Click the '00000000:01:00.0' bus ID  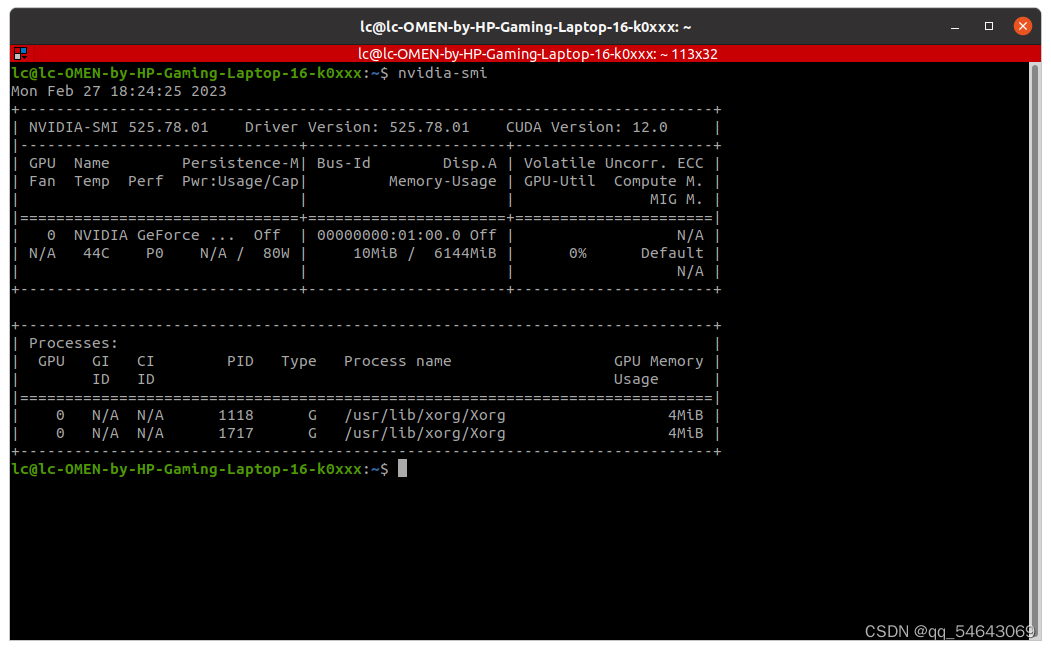pyautogui.click(x=389, y=235)
